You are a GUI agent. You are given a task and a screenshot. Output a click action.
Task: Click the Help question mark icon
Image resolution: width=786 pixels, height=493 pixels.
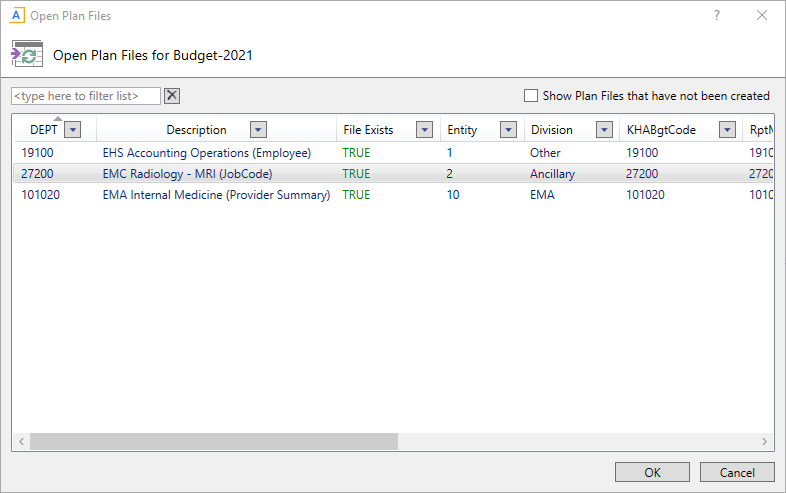[x=717, y=16]
